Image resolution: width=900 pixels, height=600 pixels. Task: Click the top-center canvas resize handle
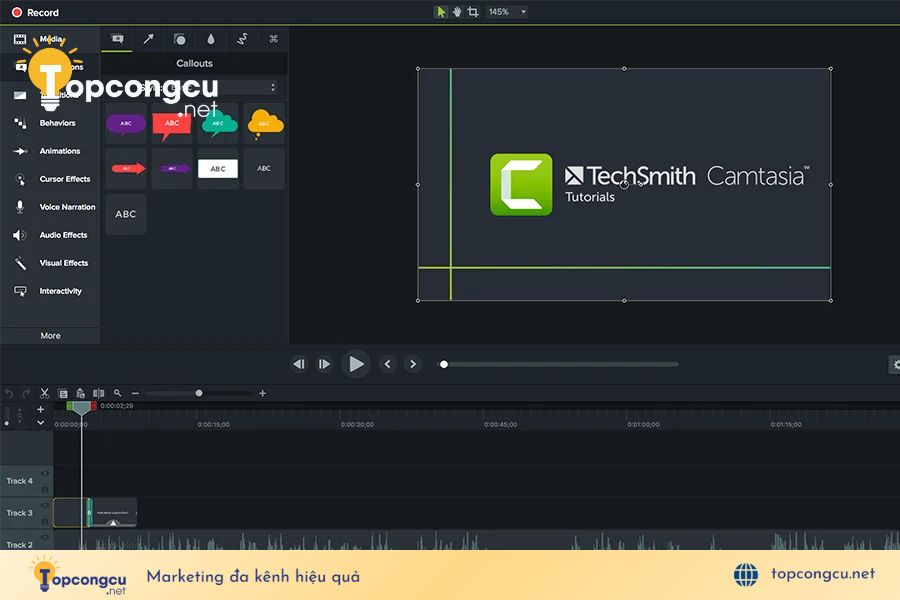click(x=624, y=69)
